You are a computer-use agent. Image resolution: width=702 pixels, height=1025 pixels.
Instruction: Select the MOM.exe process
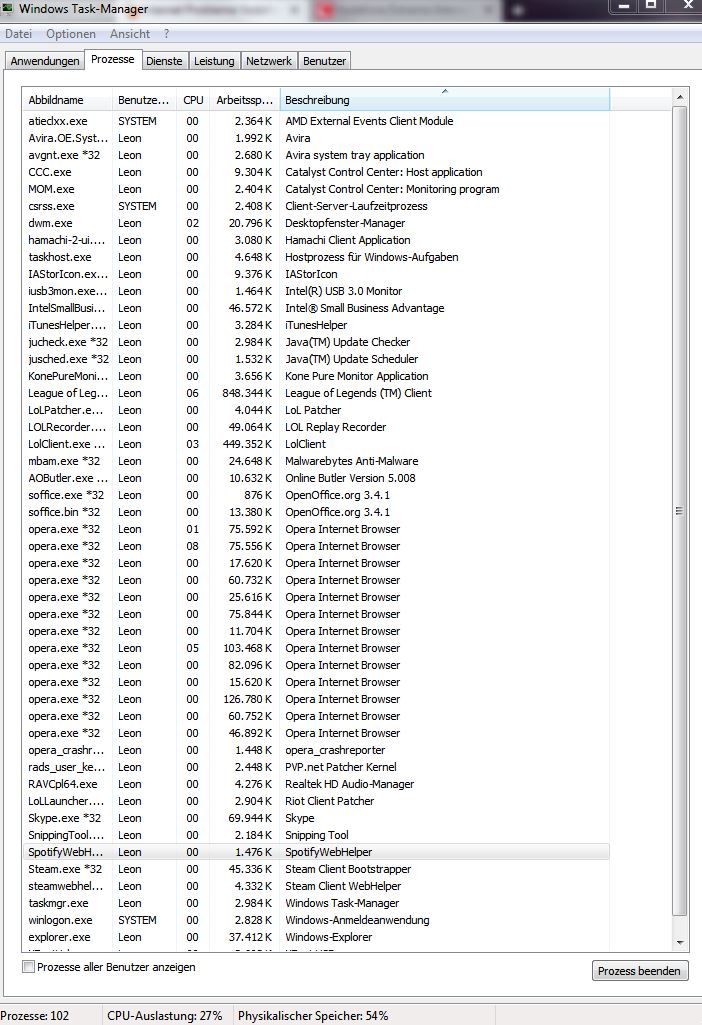click(316, 189)
